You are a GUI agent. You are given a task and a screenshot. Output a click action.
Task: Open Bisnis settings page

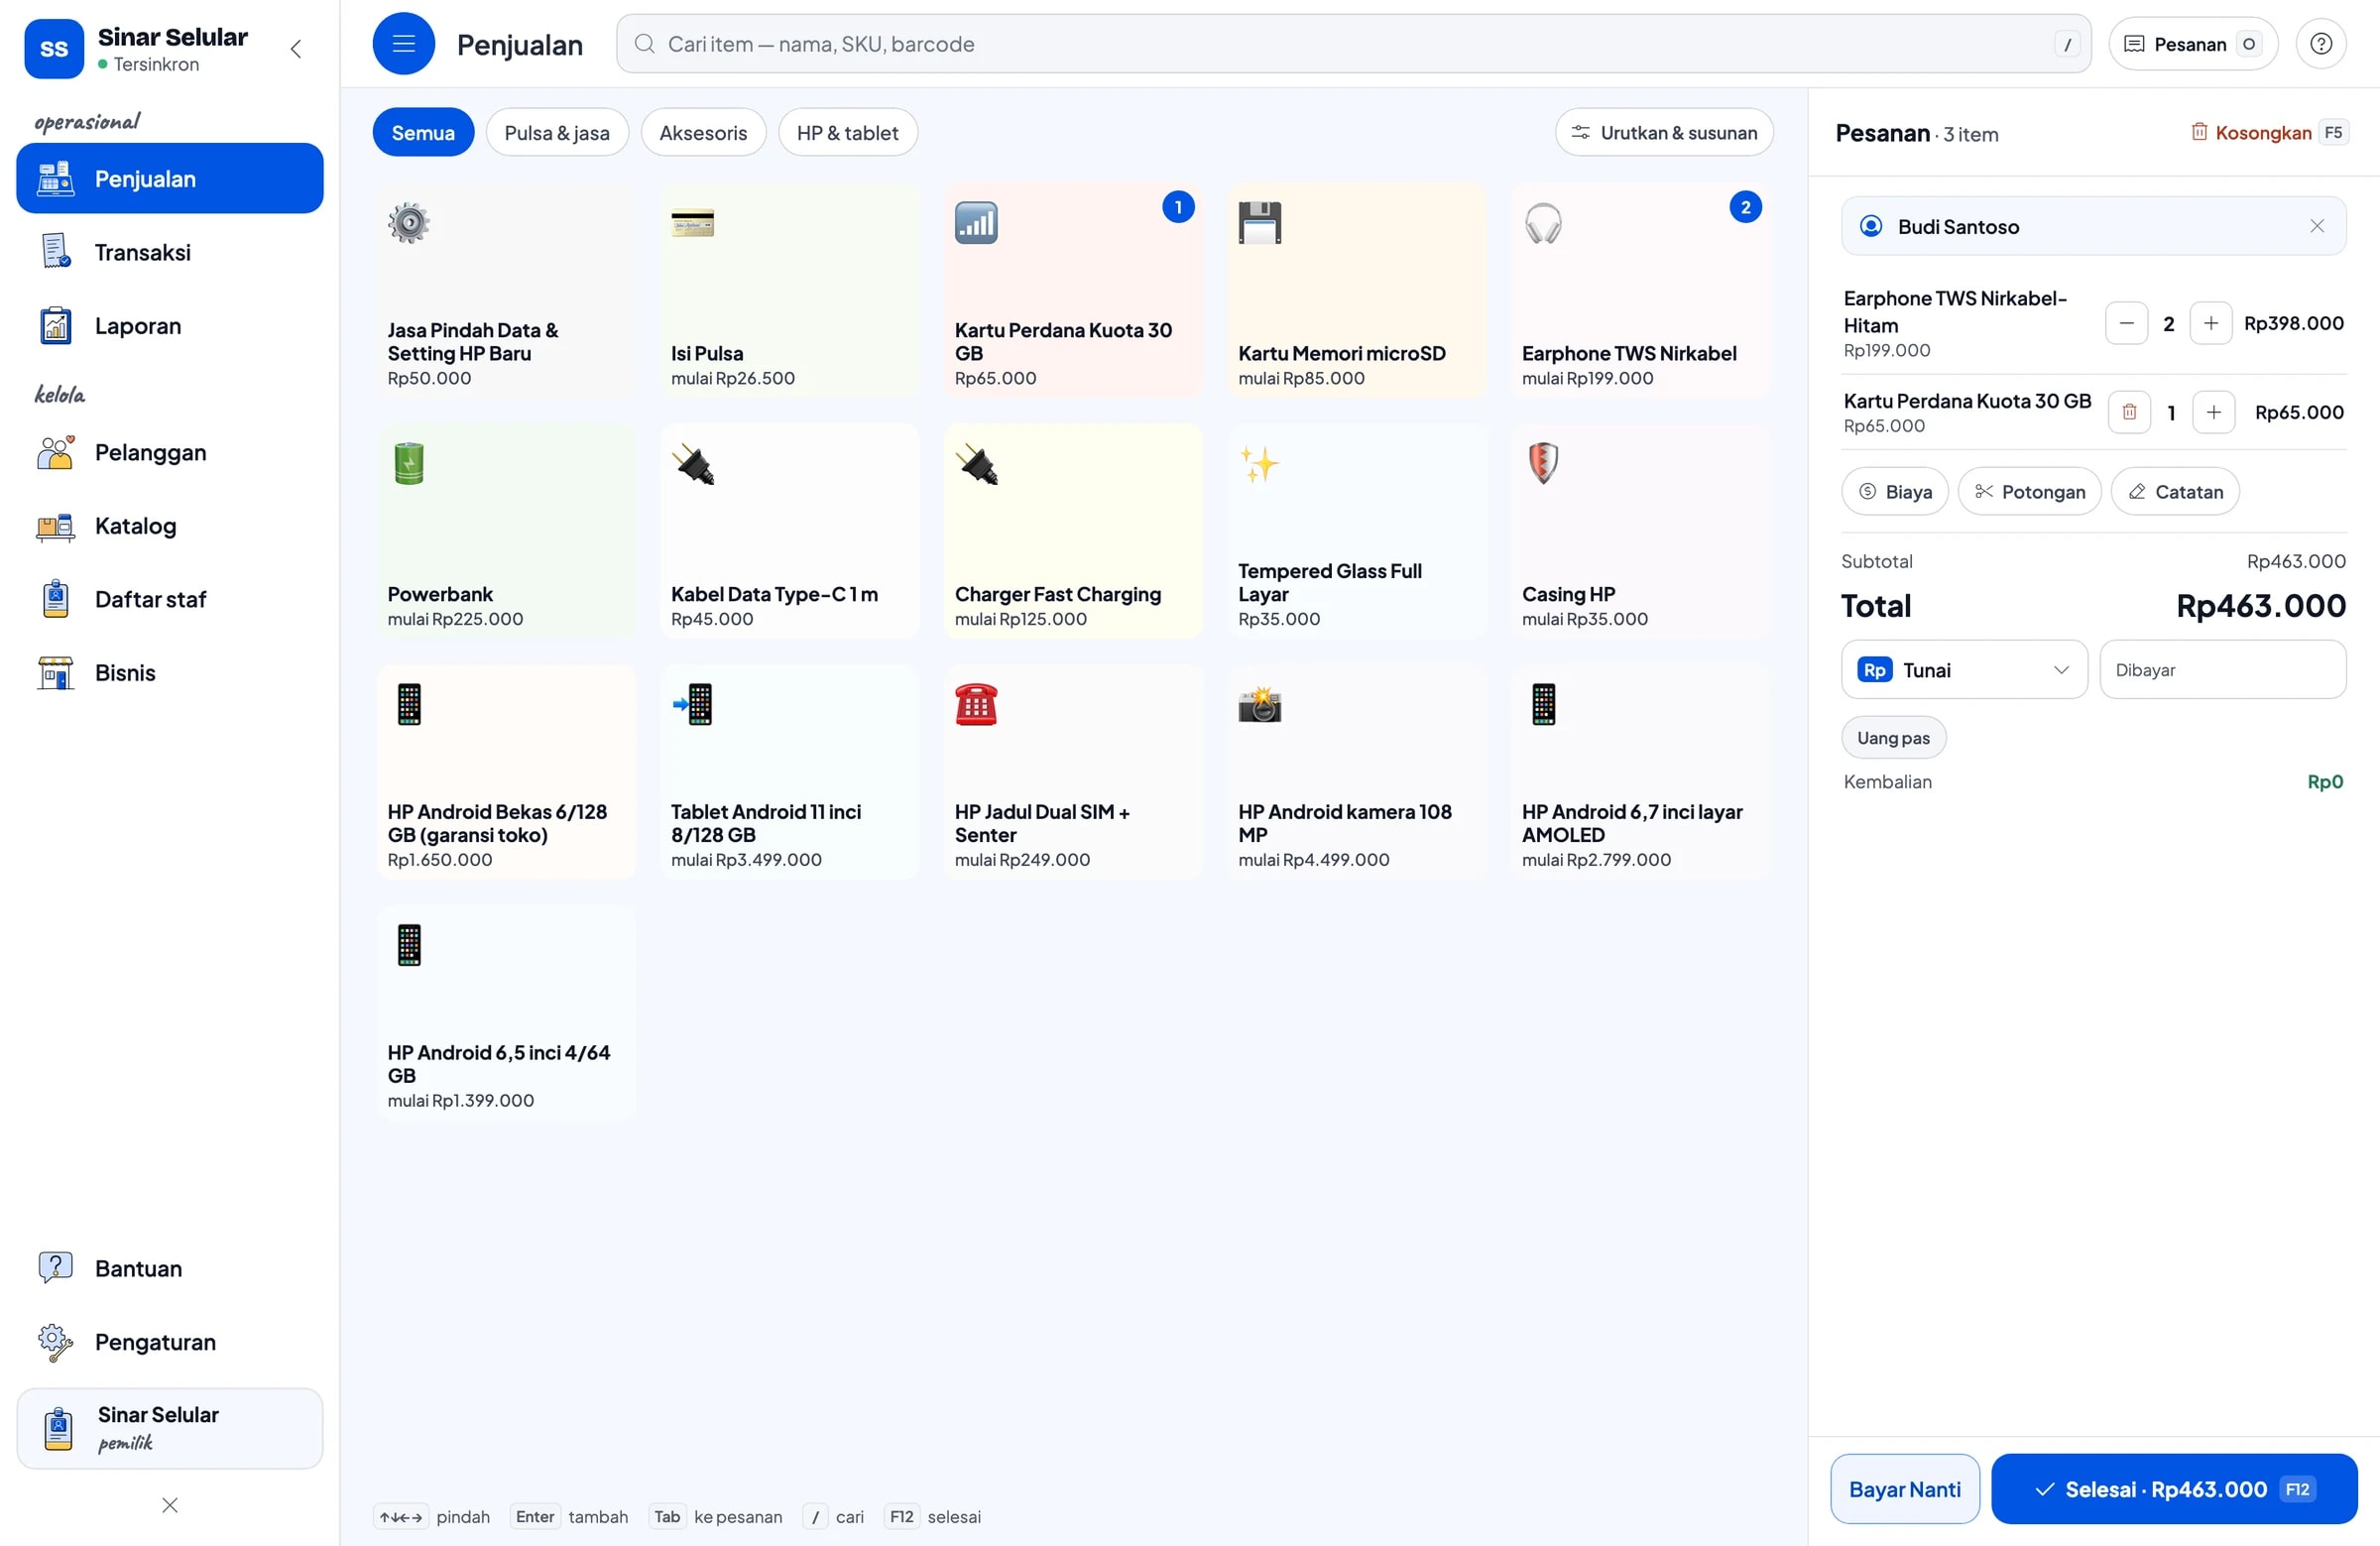coord(170,673)
